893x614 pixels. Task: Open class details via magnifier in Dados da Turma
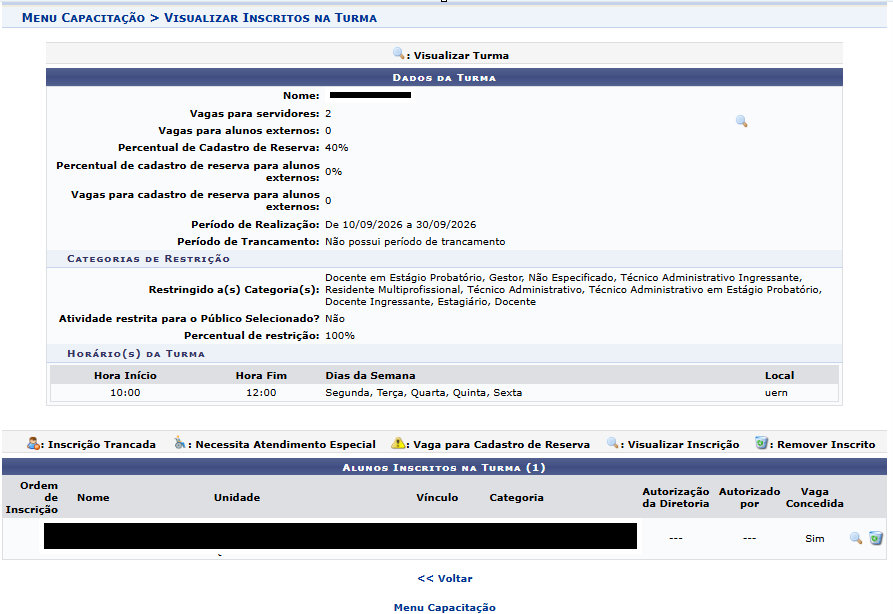click(741, 121)
